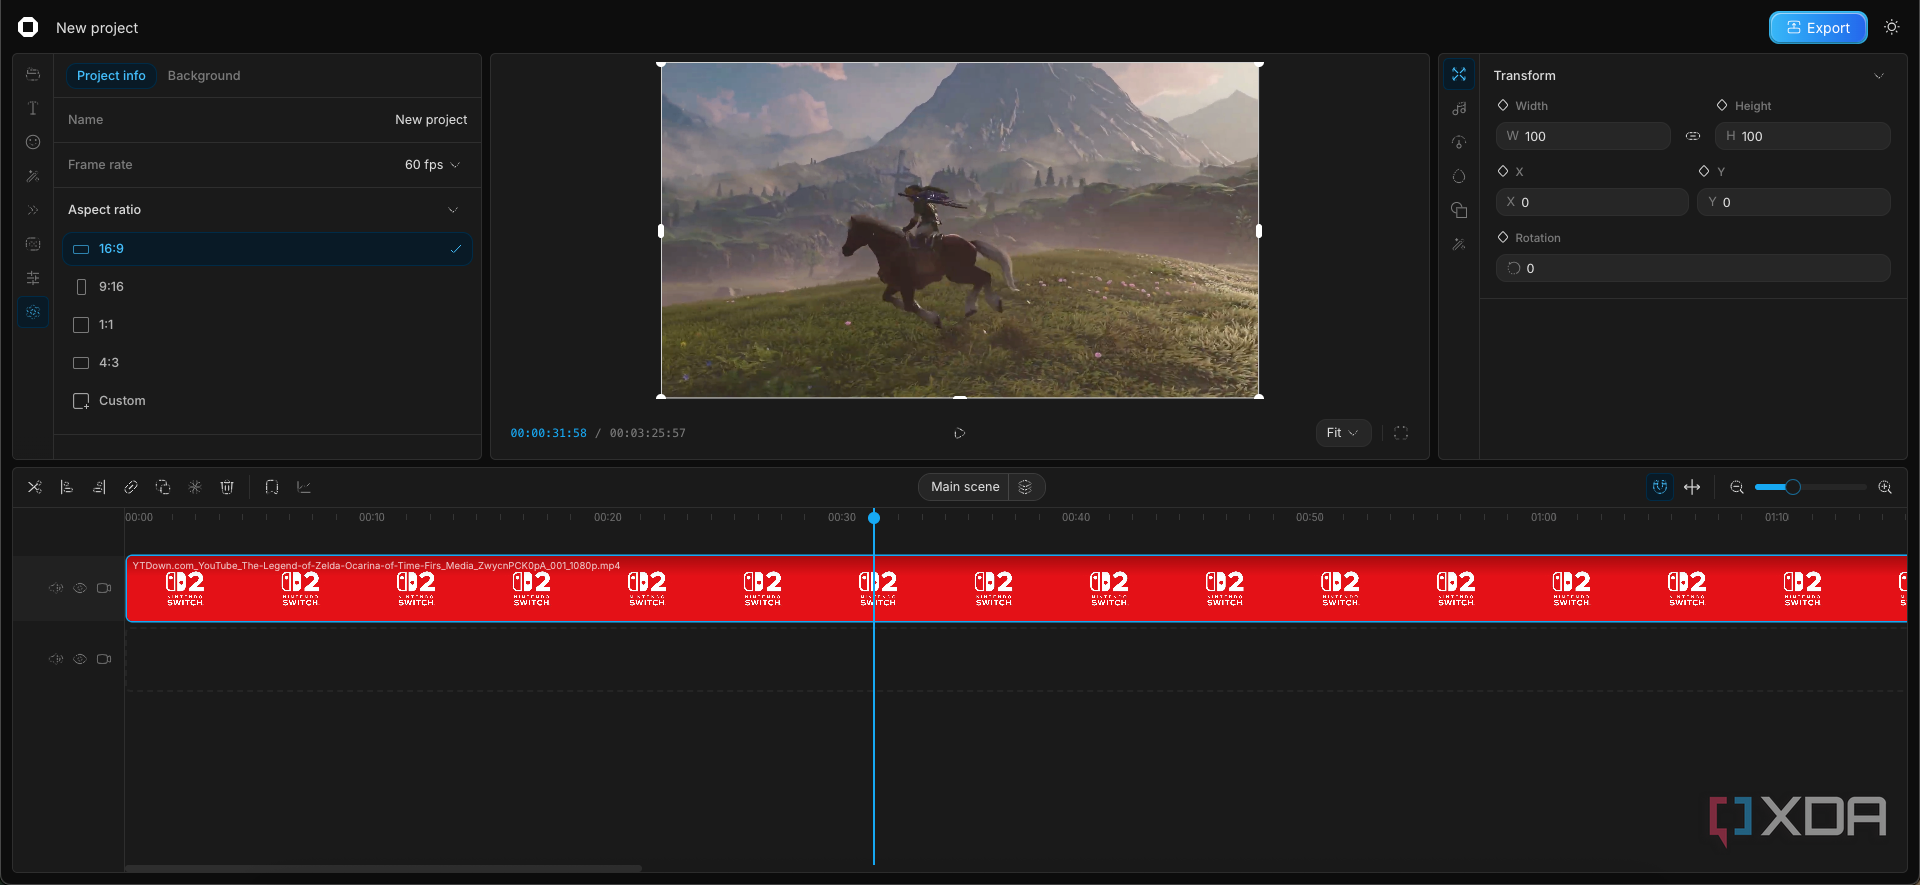Select the 1:1 aspect ratio

point(267,325)
